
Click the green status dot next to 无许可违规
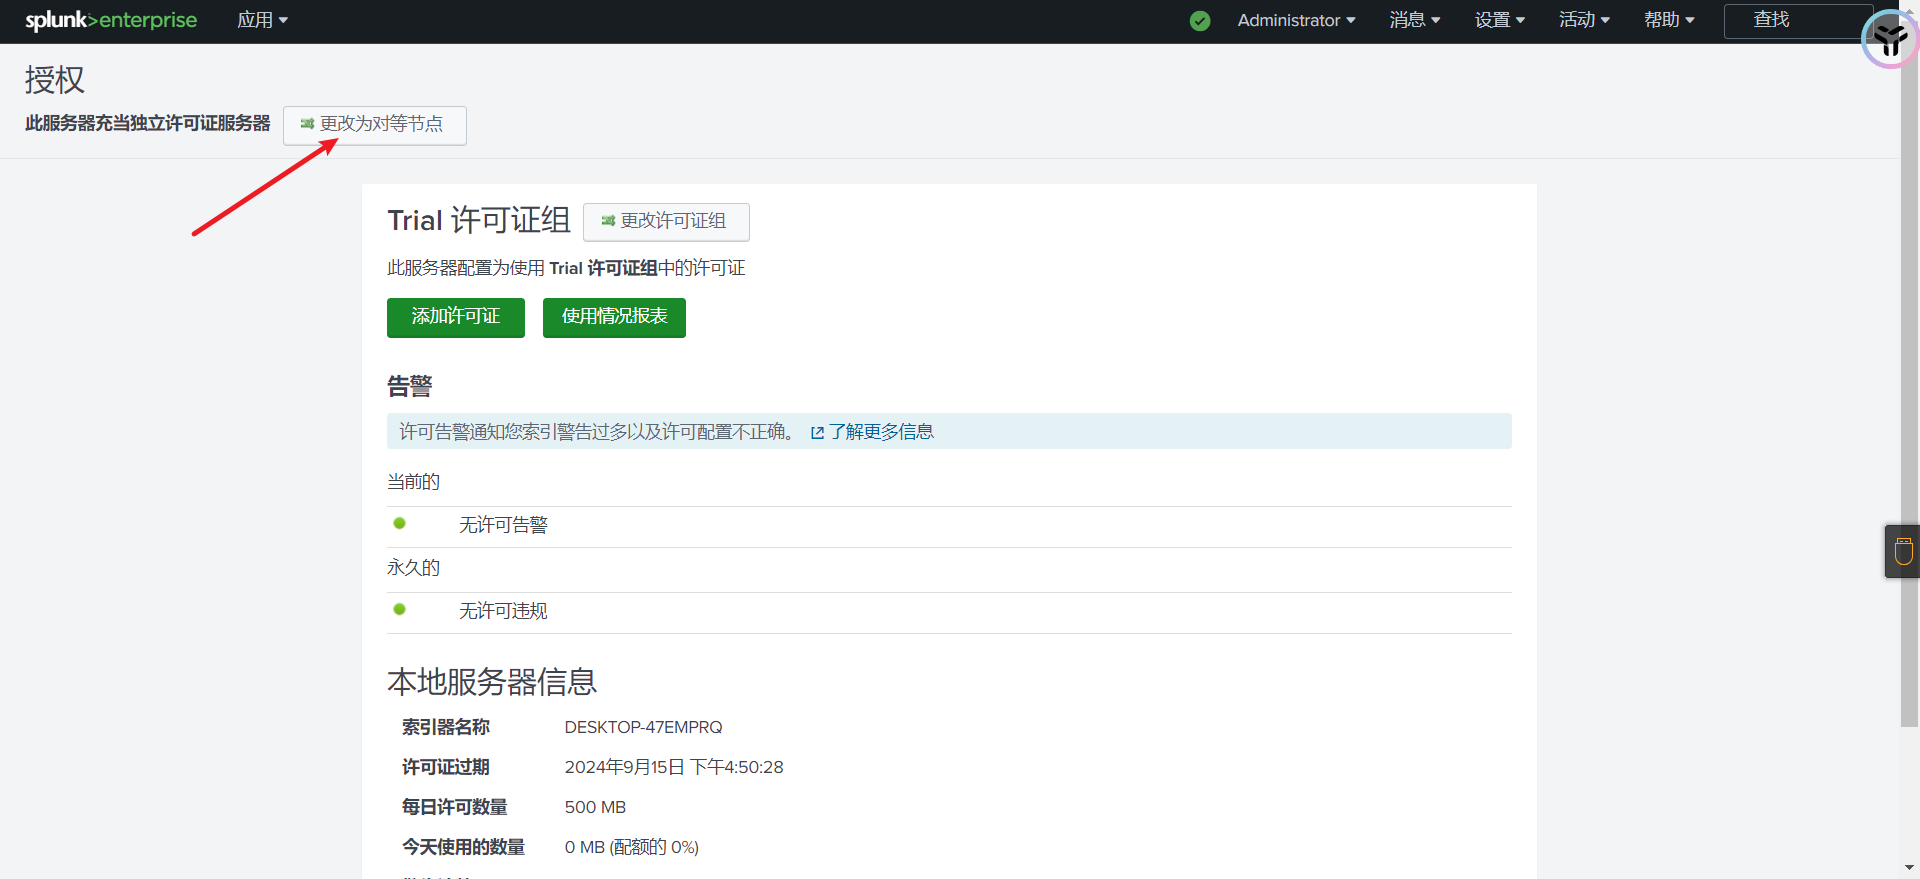(x=400, y=609)
